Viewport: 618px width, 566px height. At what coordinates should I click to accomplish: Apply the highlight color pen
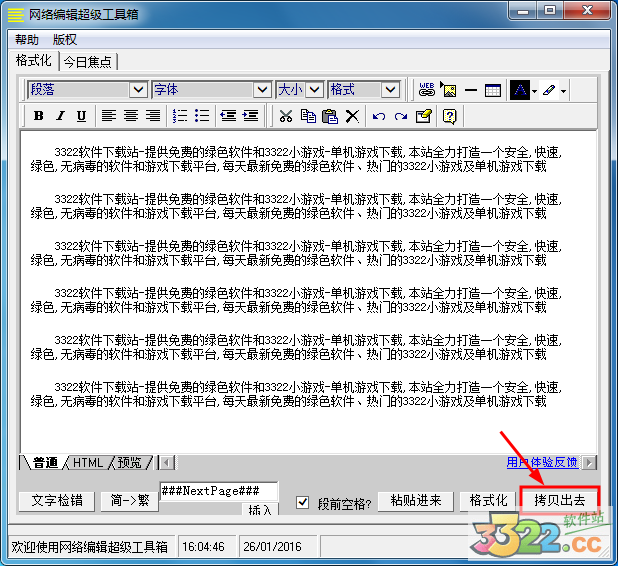(x=549, y=90)
